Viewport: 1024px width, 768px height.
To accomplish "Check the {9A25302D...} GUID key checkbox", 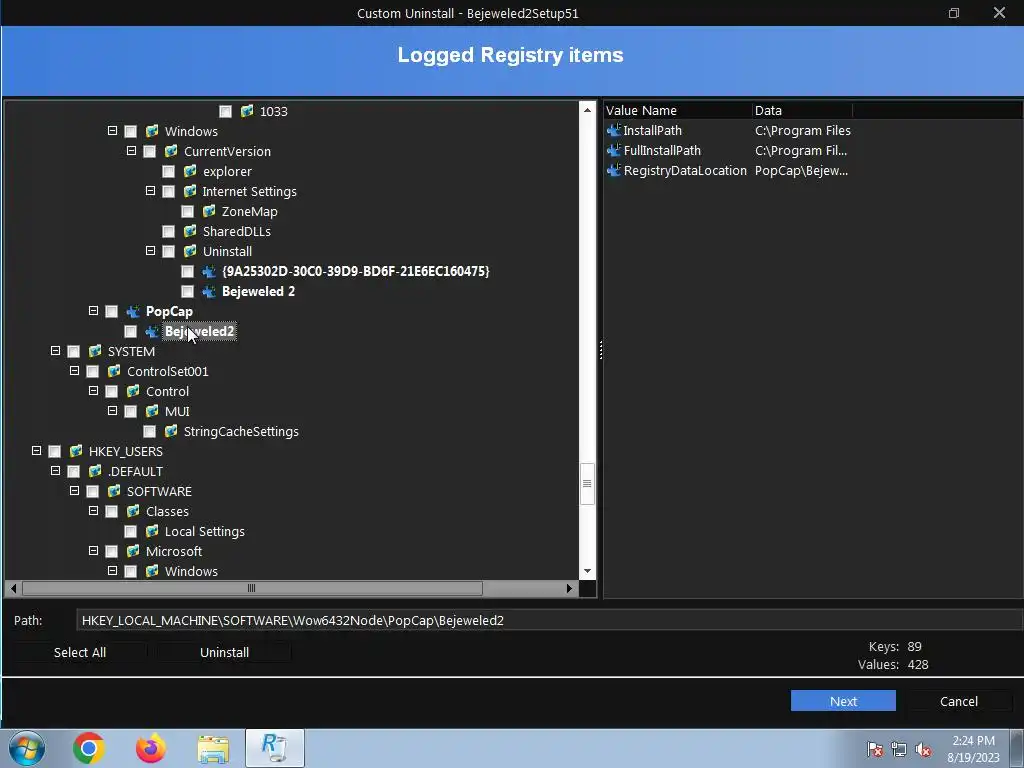I will click(187, 271).
